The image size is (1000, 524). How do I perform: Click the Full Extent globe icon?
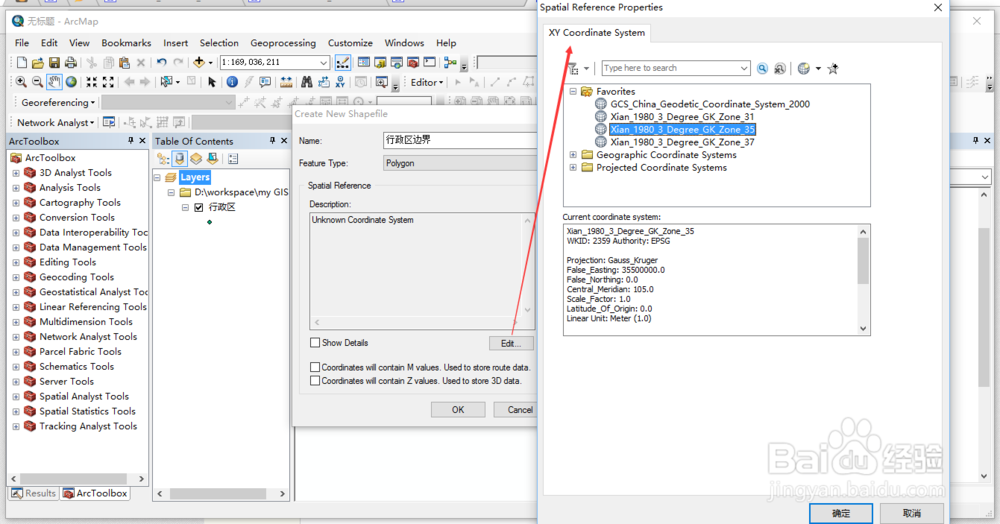[71, 82]
